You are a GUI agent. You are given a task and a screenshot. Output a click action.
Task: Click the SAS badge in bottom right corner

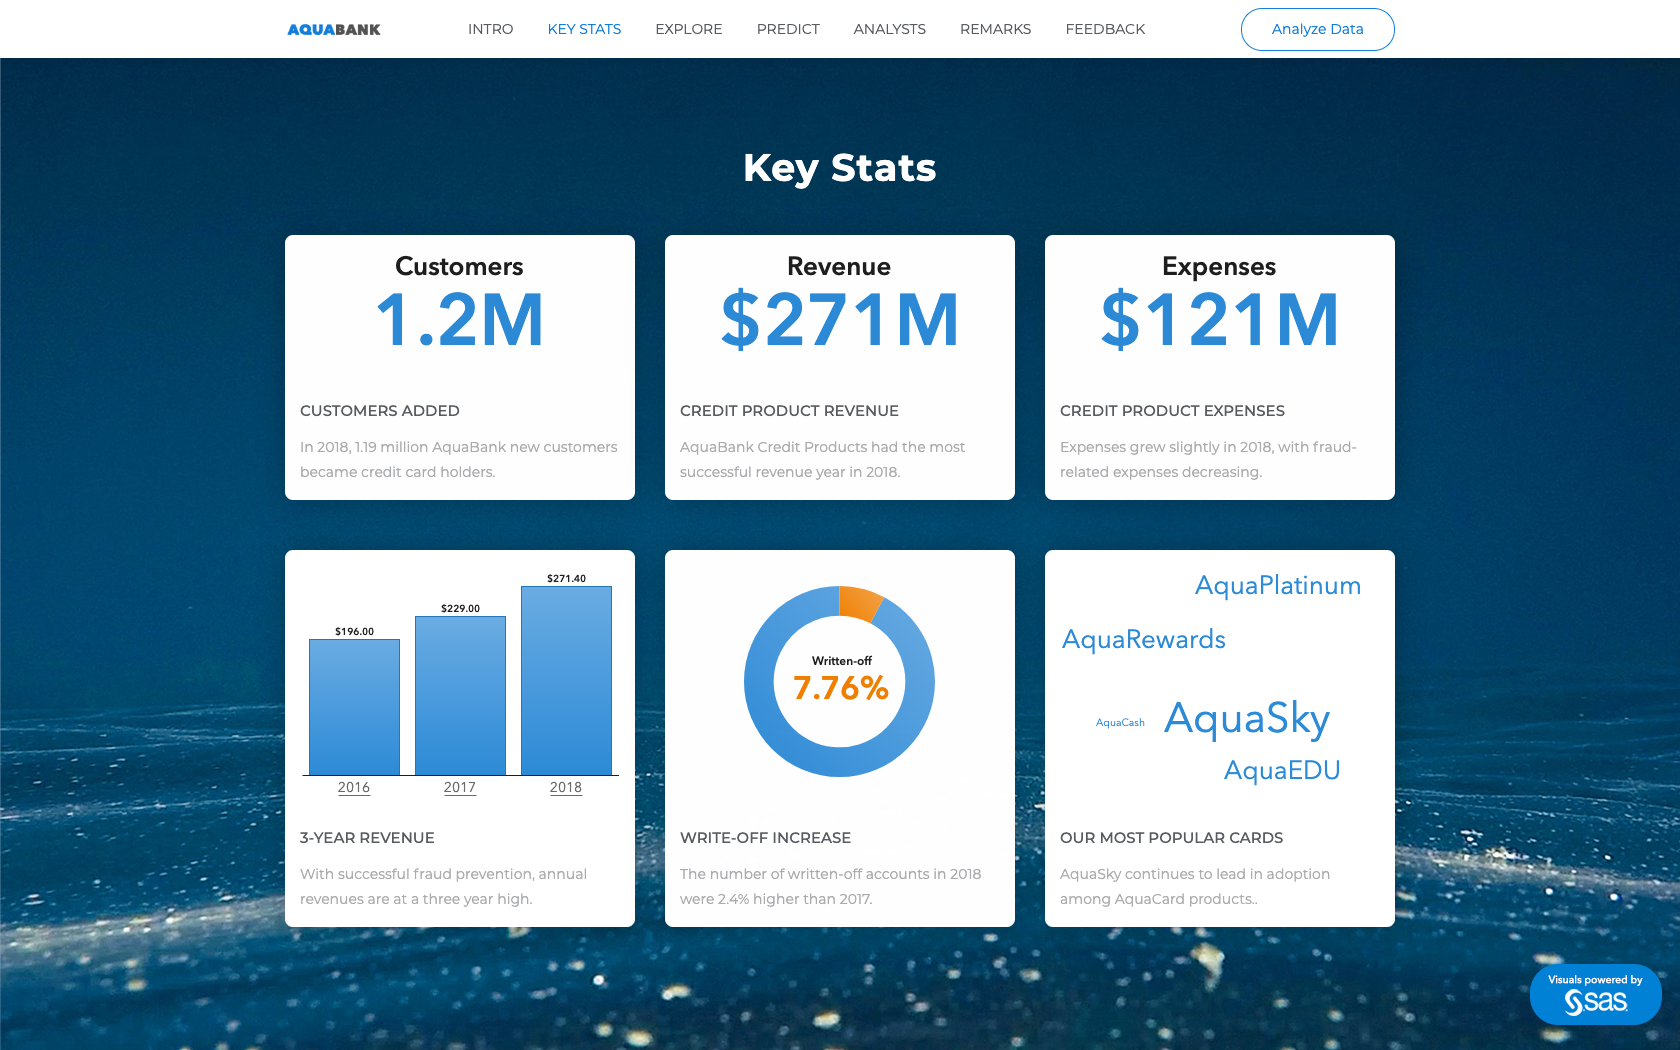coord(1595,994)
